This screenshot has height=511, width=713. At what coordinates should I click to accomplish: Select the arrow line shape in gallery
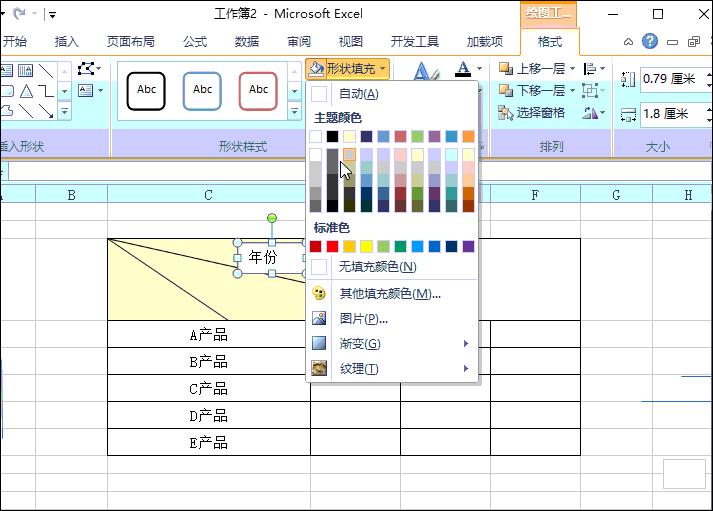(46, 111)
